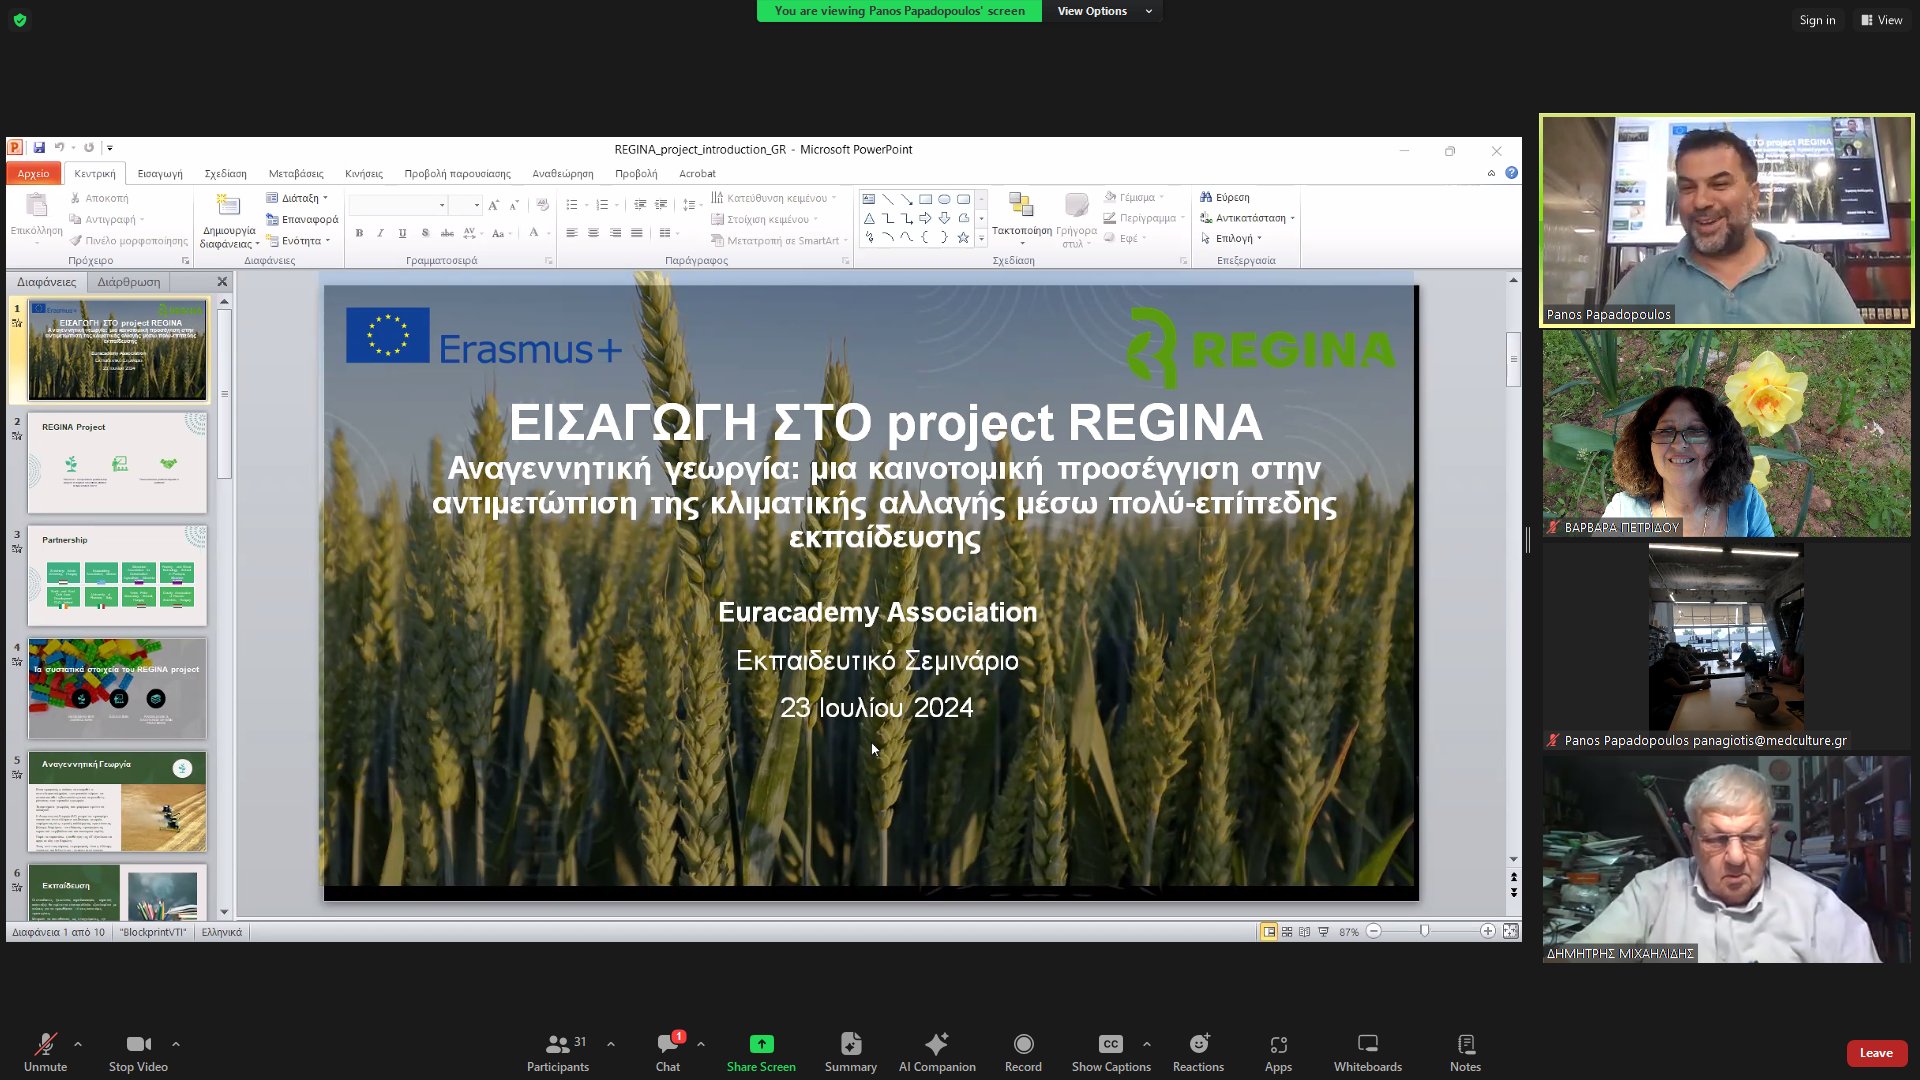Viewport: 1920px width, 1080px height.
Task: Open the font size combo box
Action: 466,205
